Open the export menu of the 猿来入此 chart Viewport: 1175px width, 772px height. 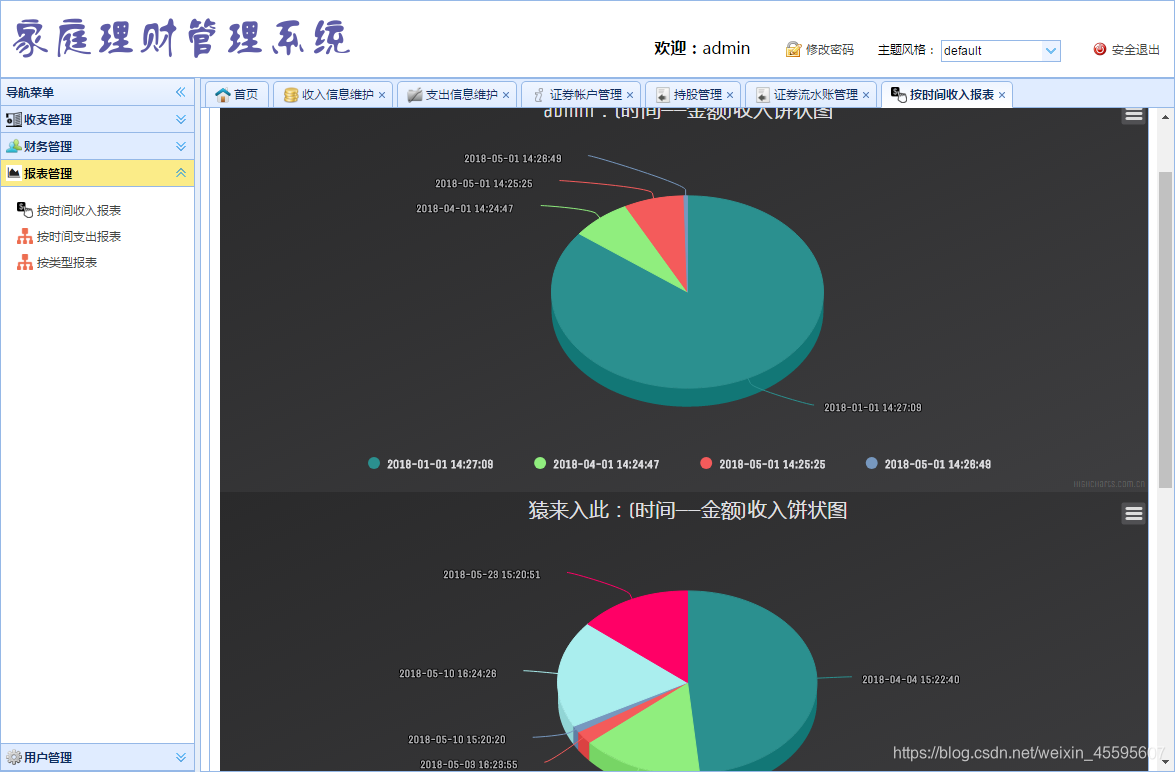pyautogui.click(x=1133, y=513)
